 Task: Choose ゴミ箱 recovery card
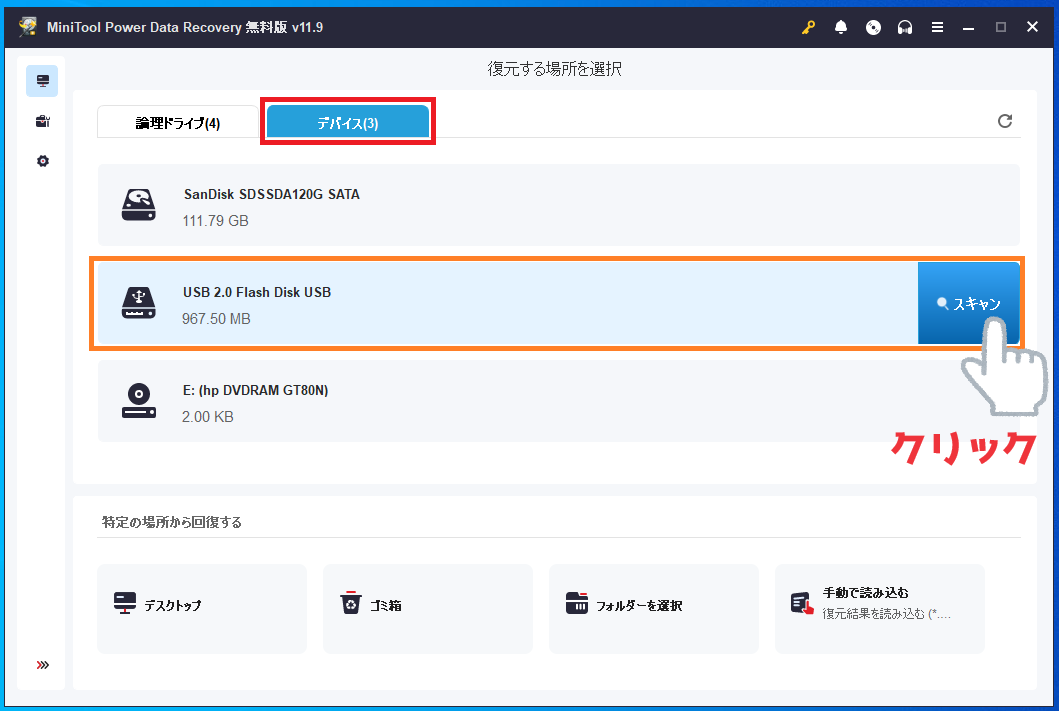[428, 608]
